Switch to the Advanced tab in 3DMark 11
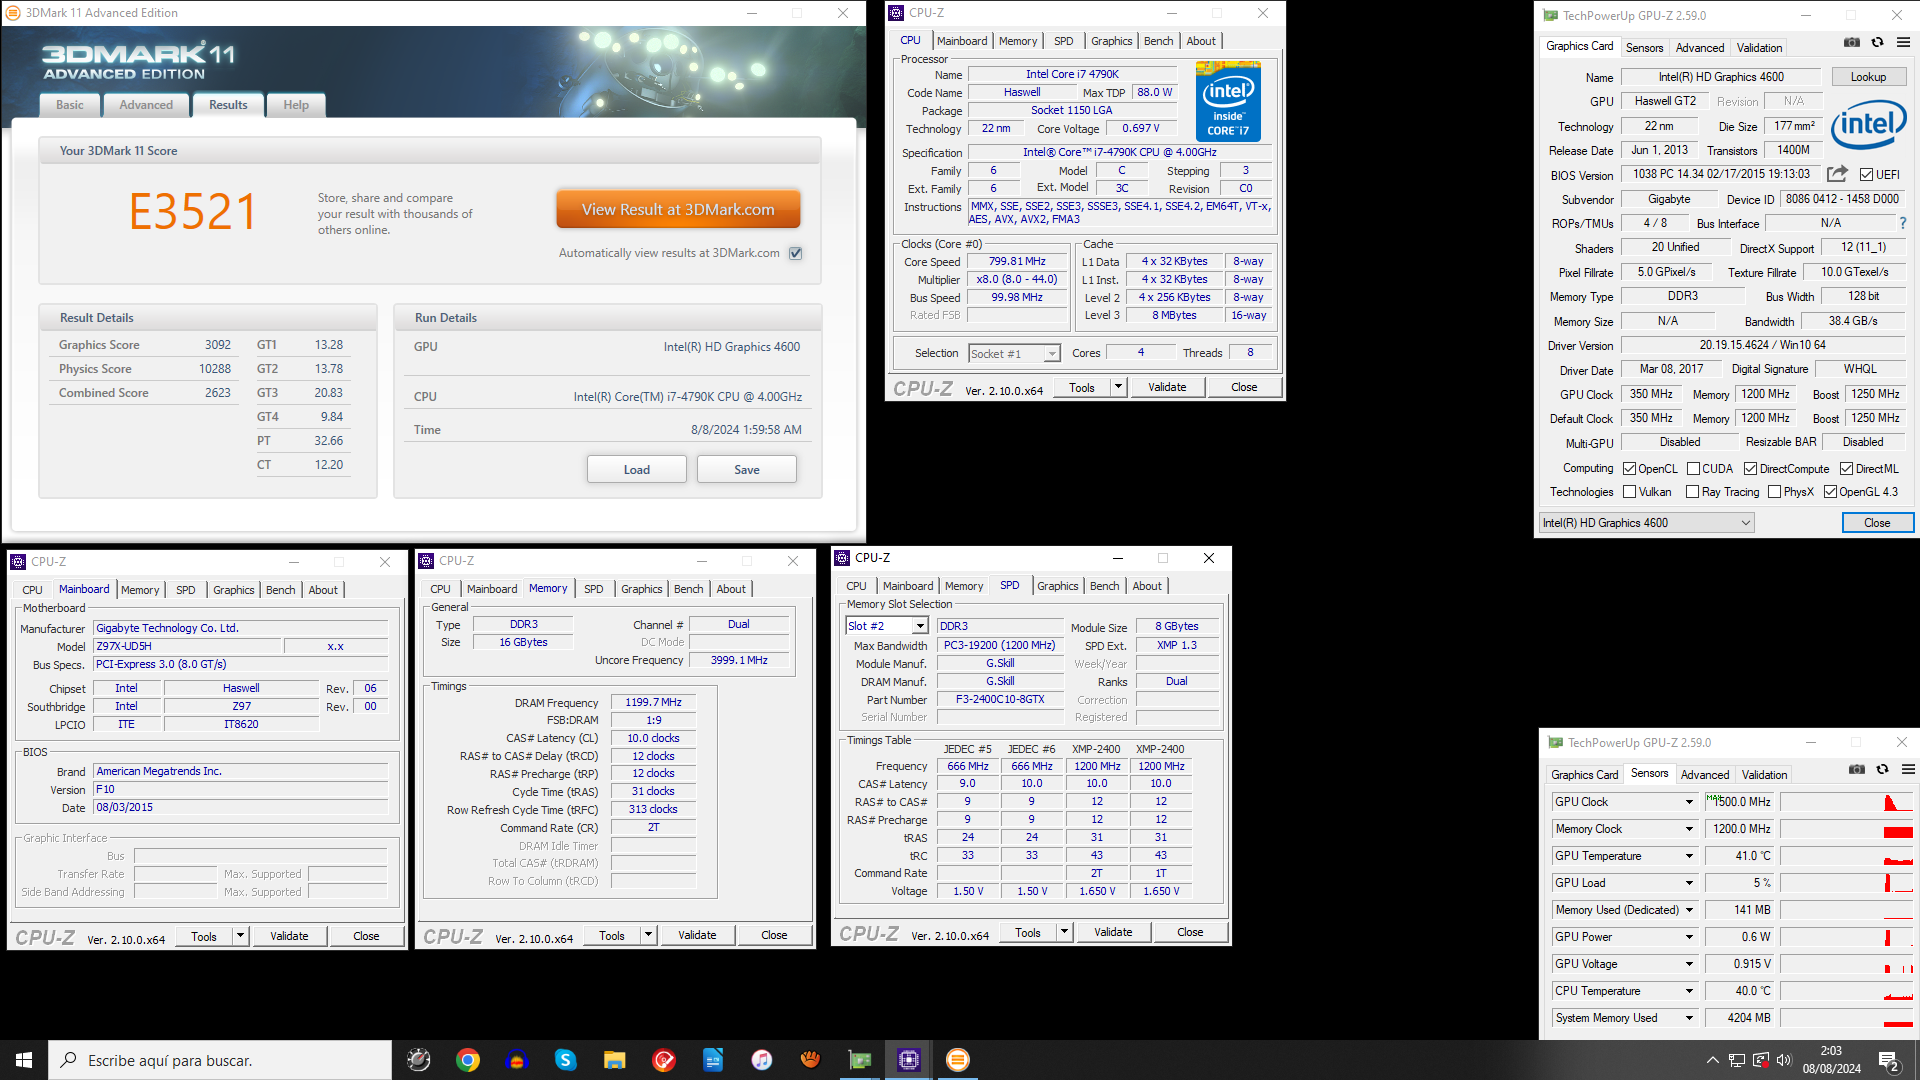1920x1080 pixels. coord(146,105)
